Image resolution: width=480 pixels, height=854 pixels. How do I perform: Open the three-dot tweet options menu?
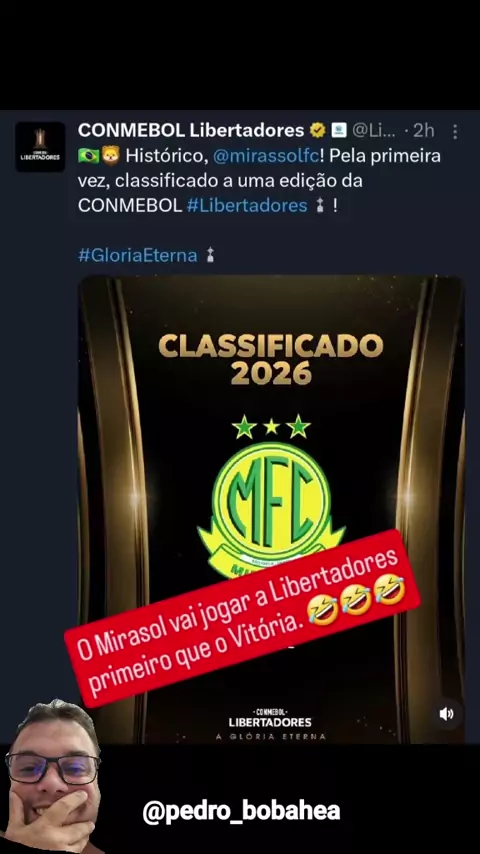click(x=454, y=131)
